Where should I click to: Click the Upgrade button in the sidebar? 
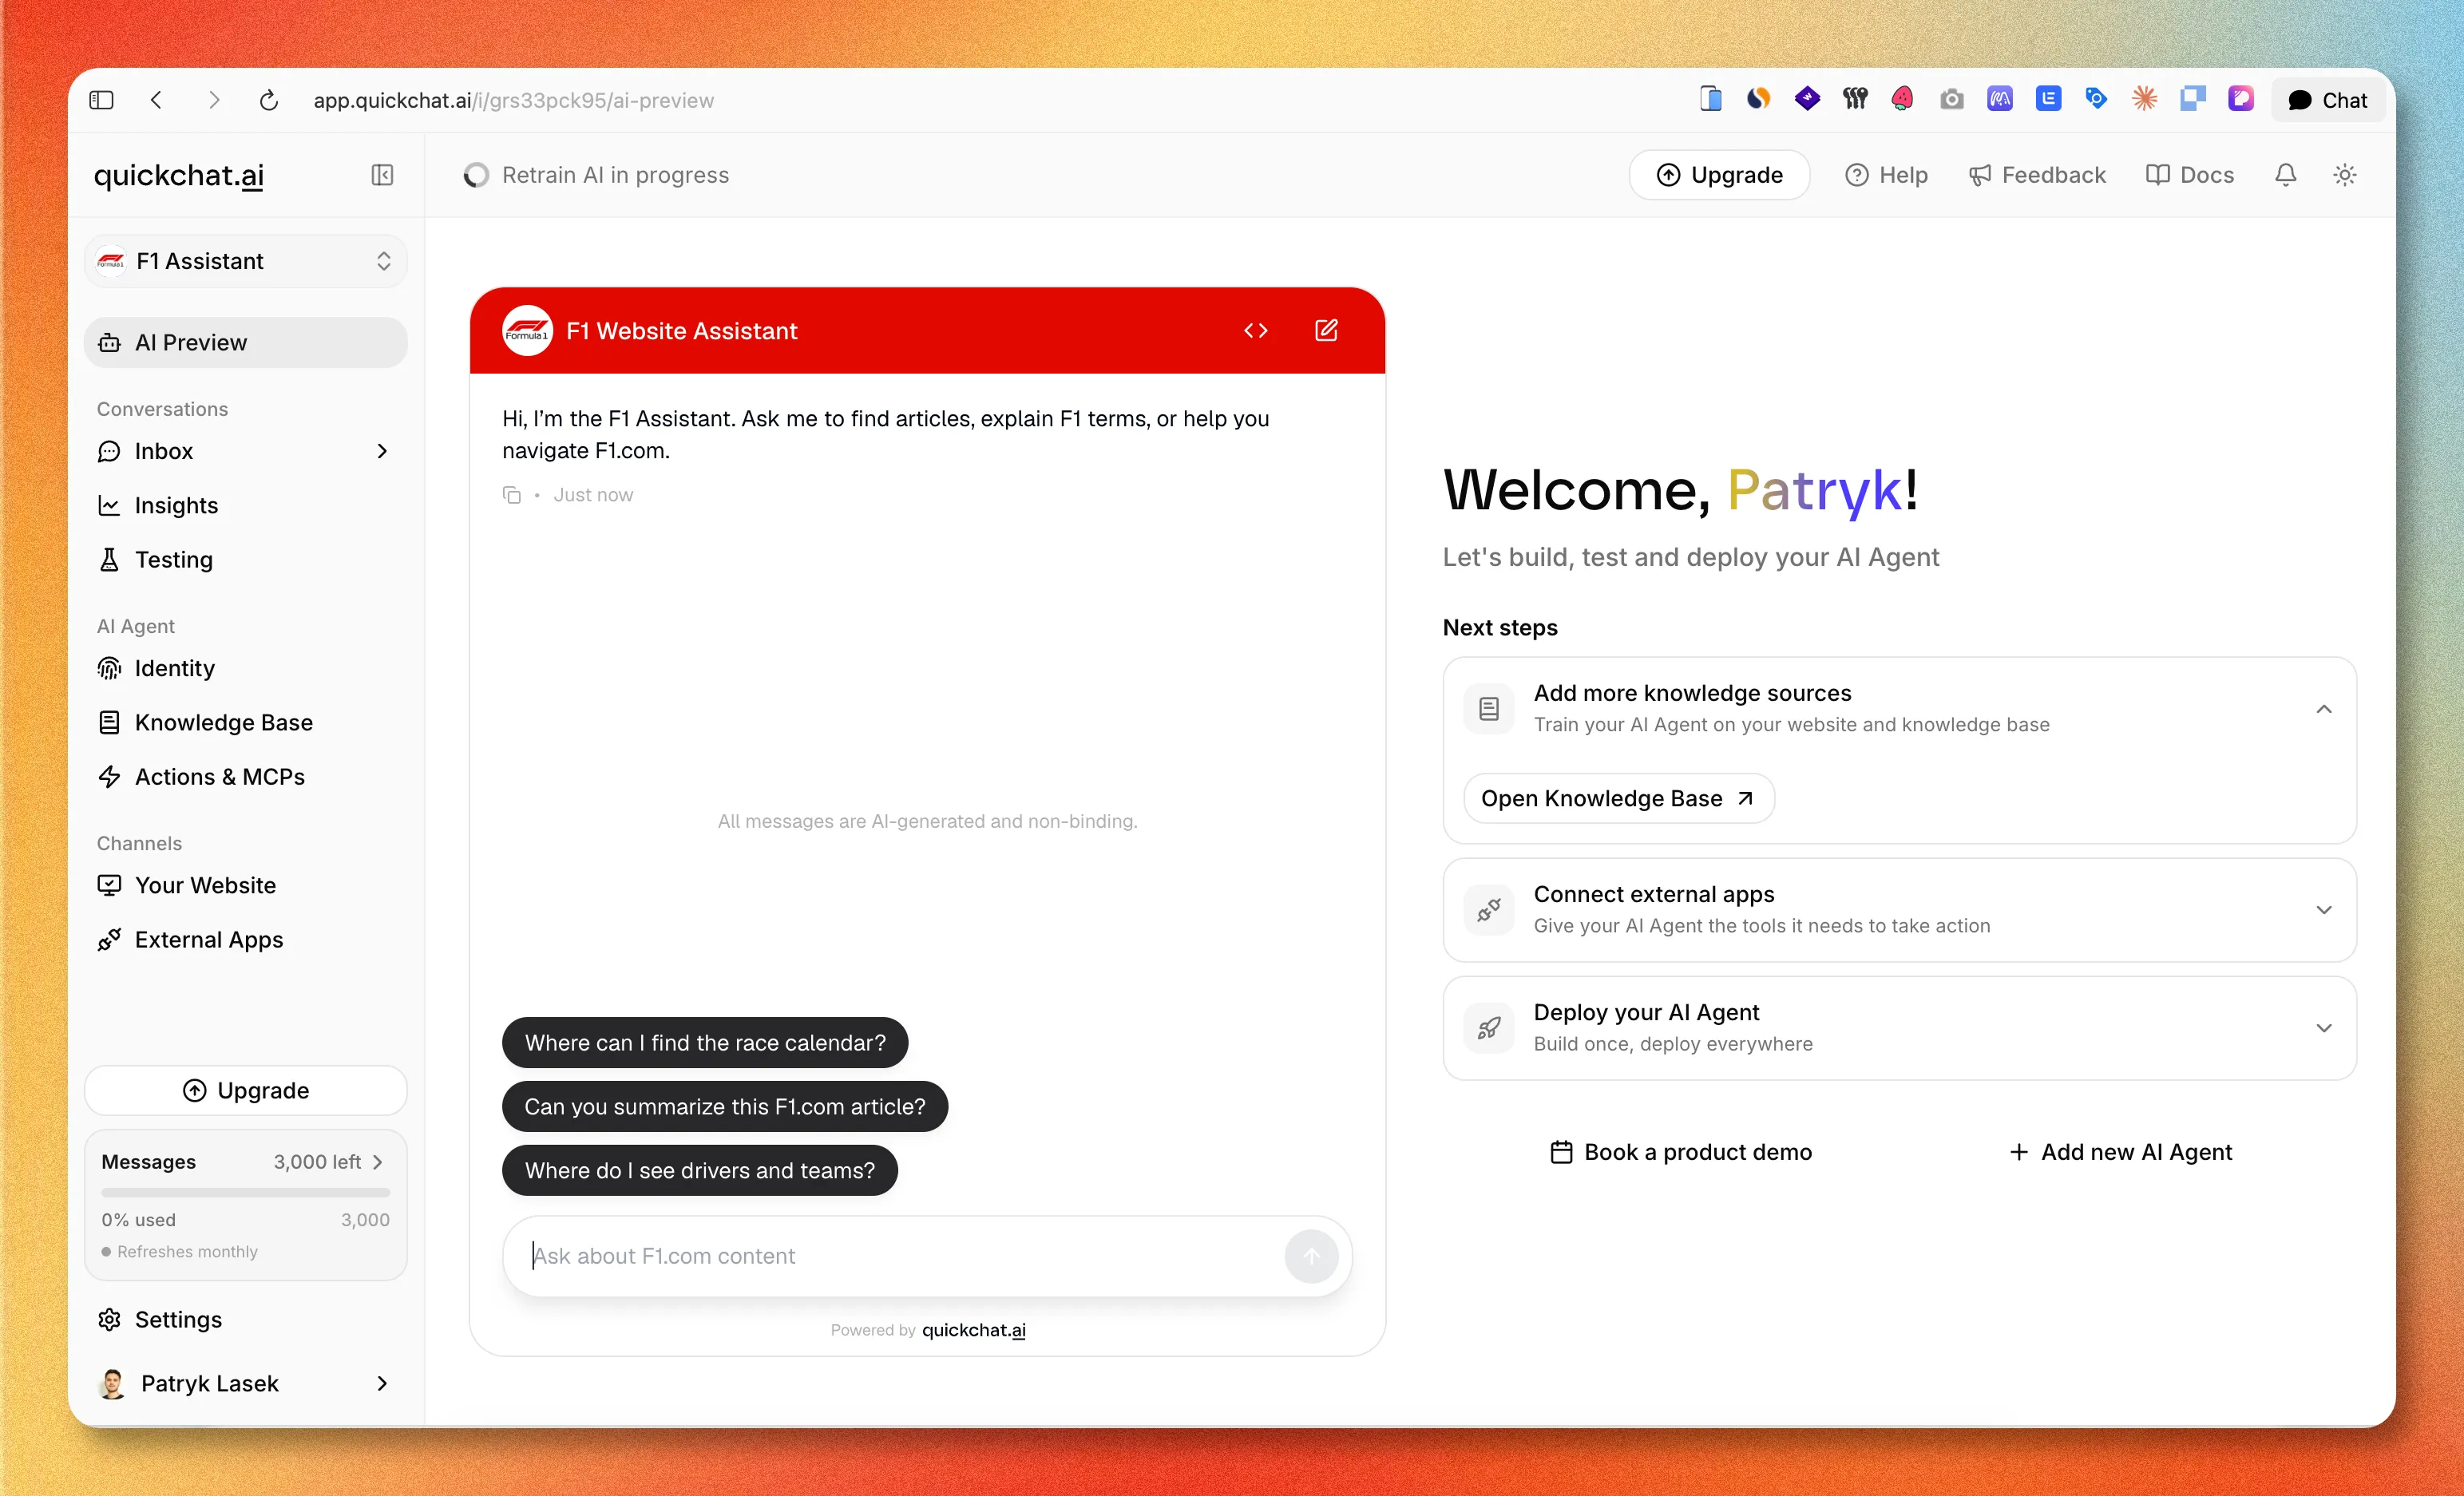(246, 1090)
